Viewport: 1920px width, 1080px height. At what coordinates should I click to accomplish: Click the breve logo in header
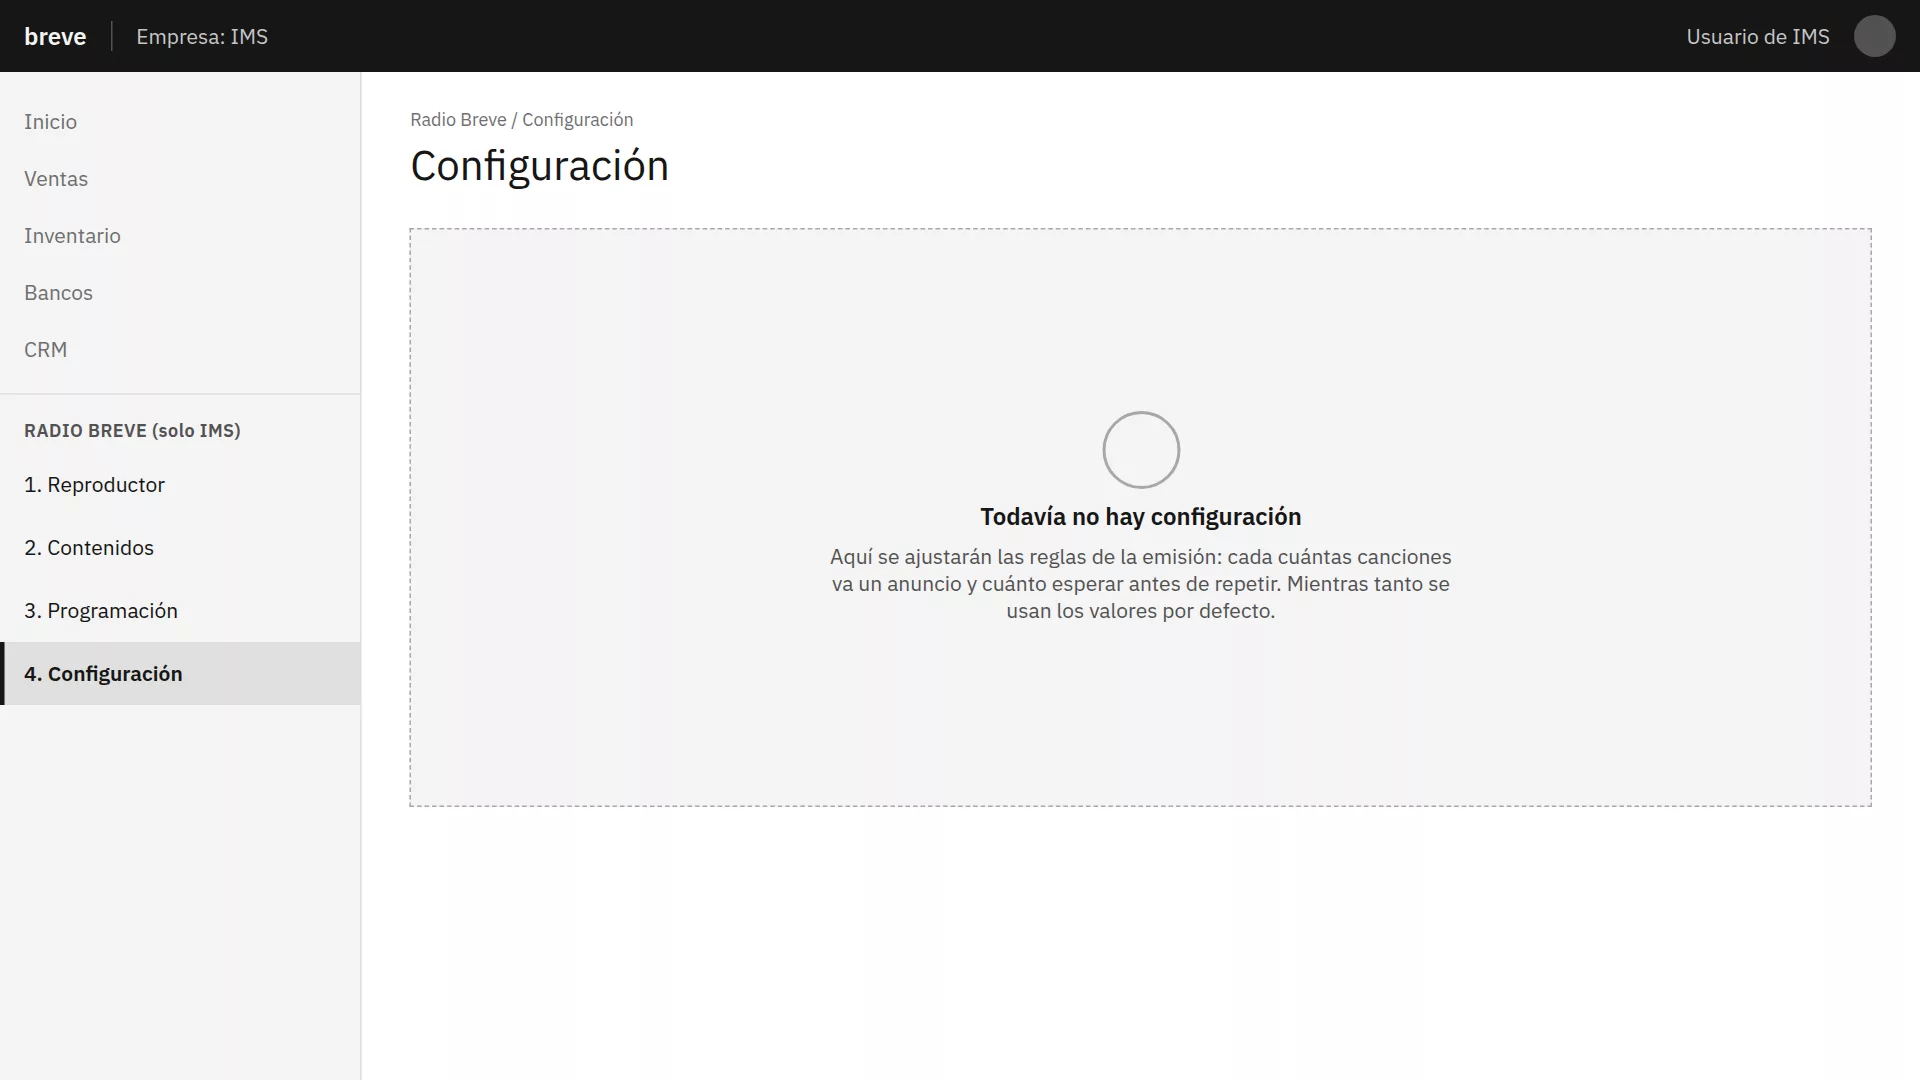tap(55, 37)
